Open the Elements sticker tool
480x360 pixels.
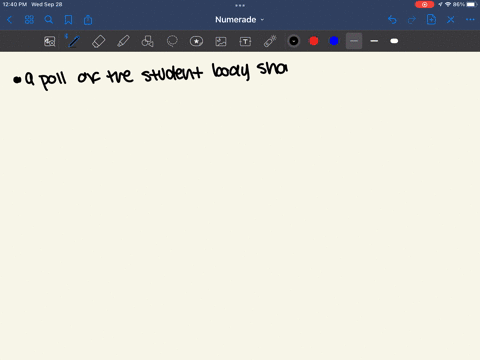tap(196, 41)
